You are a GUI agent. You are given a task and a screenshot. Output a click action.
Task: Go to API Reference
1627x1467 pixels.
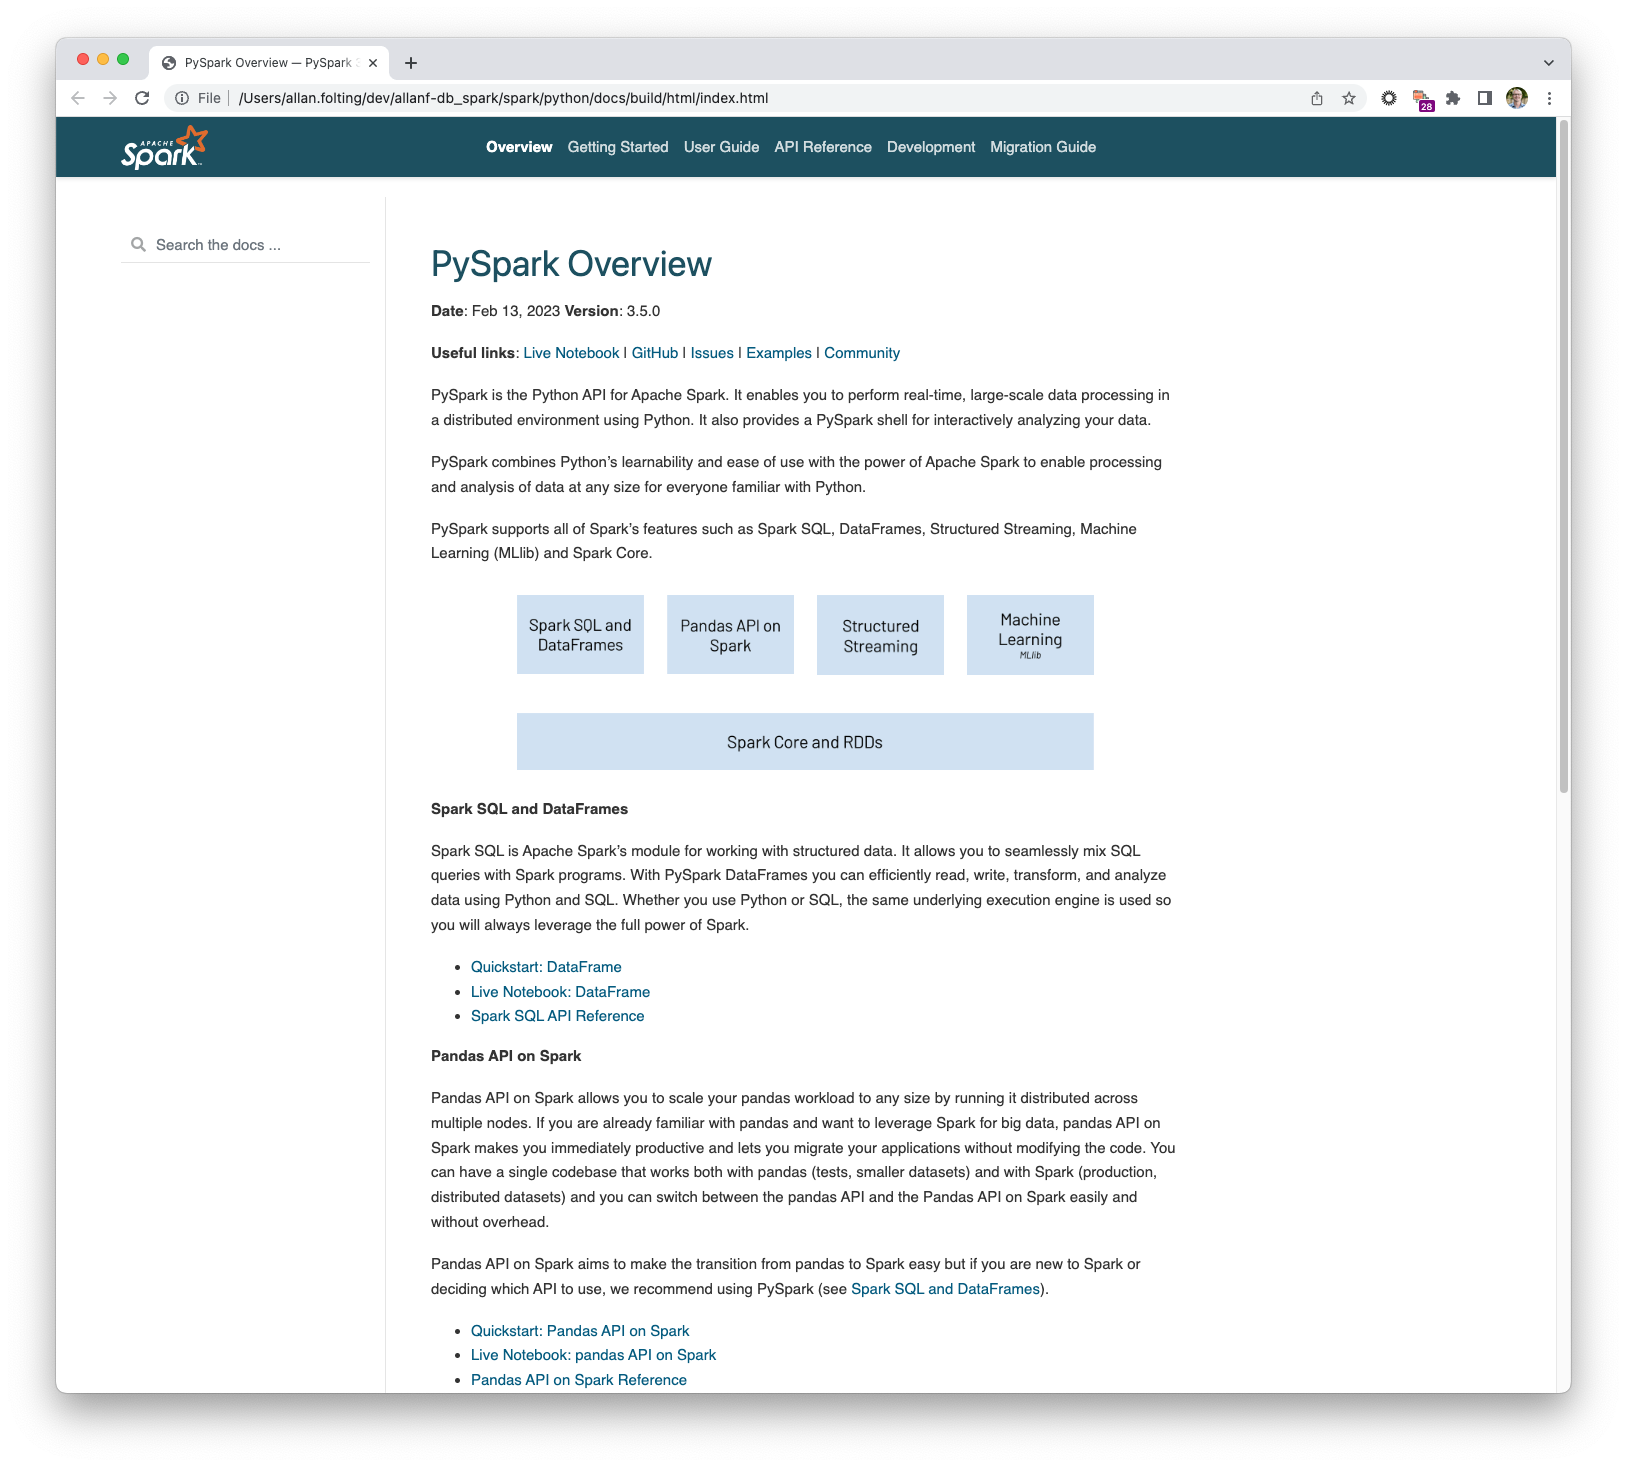click(823, 147)
